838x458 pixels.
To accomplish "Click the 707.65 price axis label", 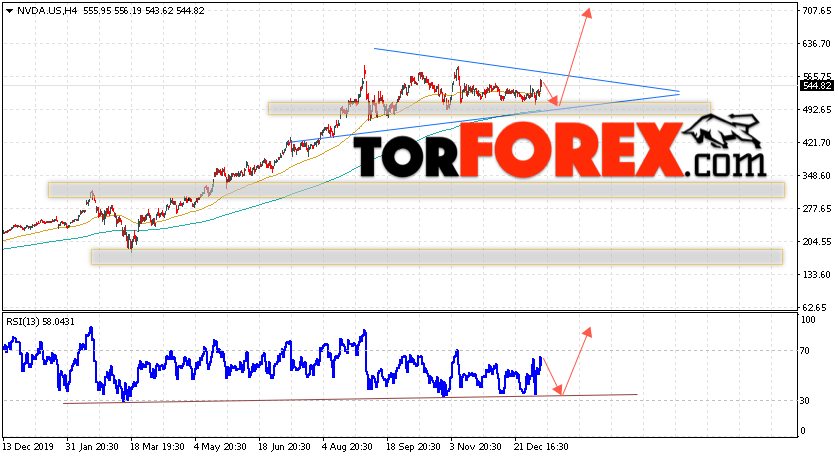I will 817,10.
